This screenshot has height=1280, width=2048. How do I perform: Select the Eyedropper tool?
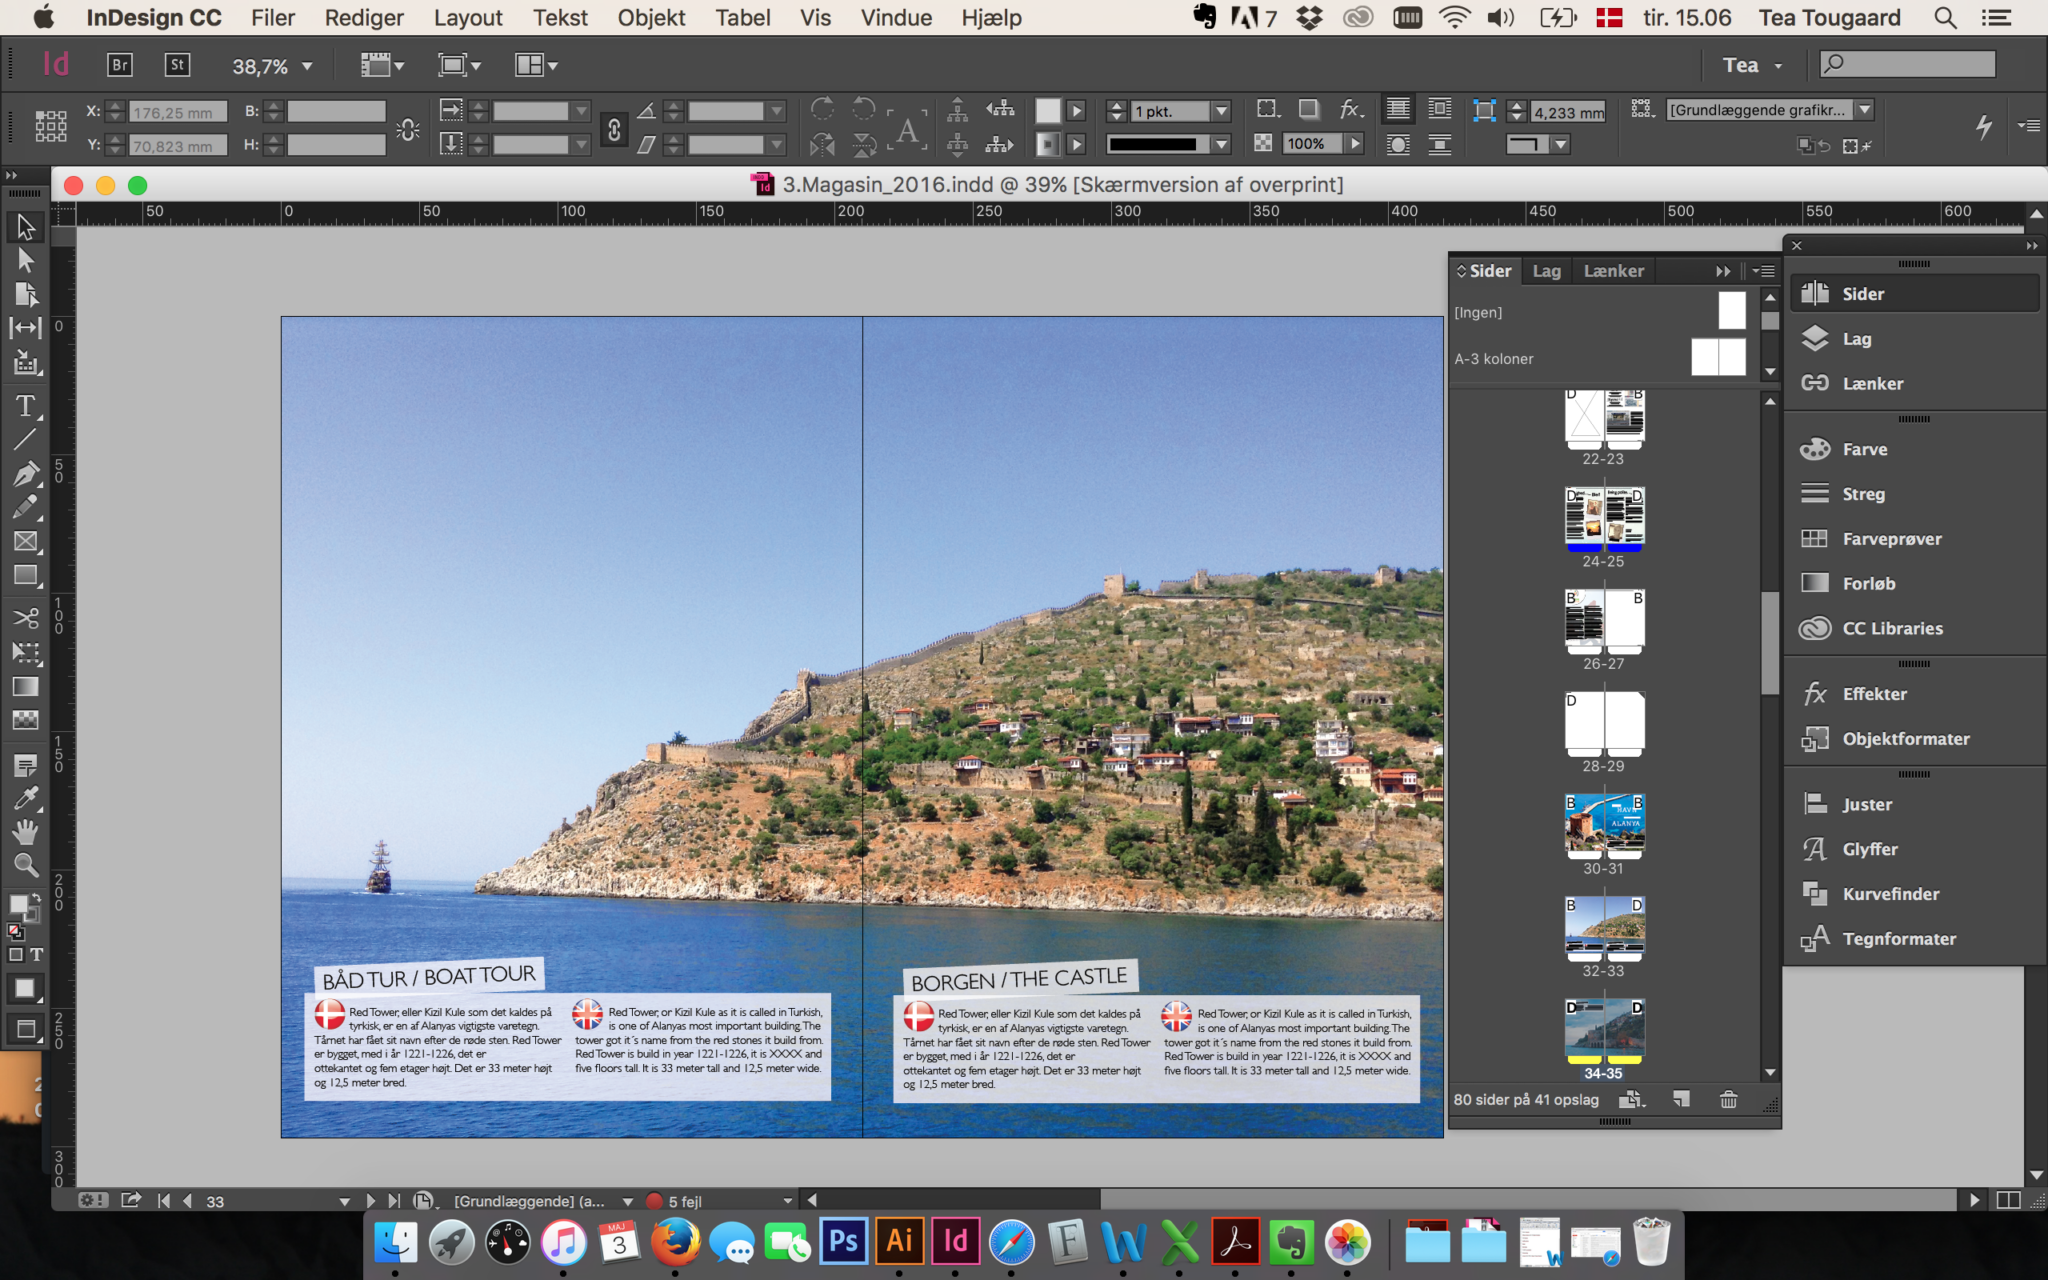[25, 798]
